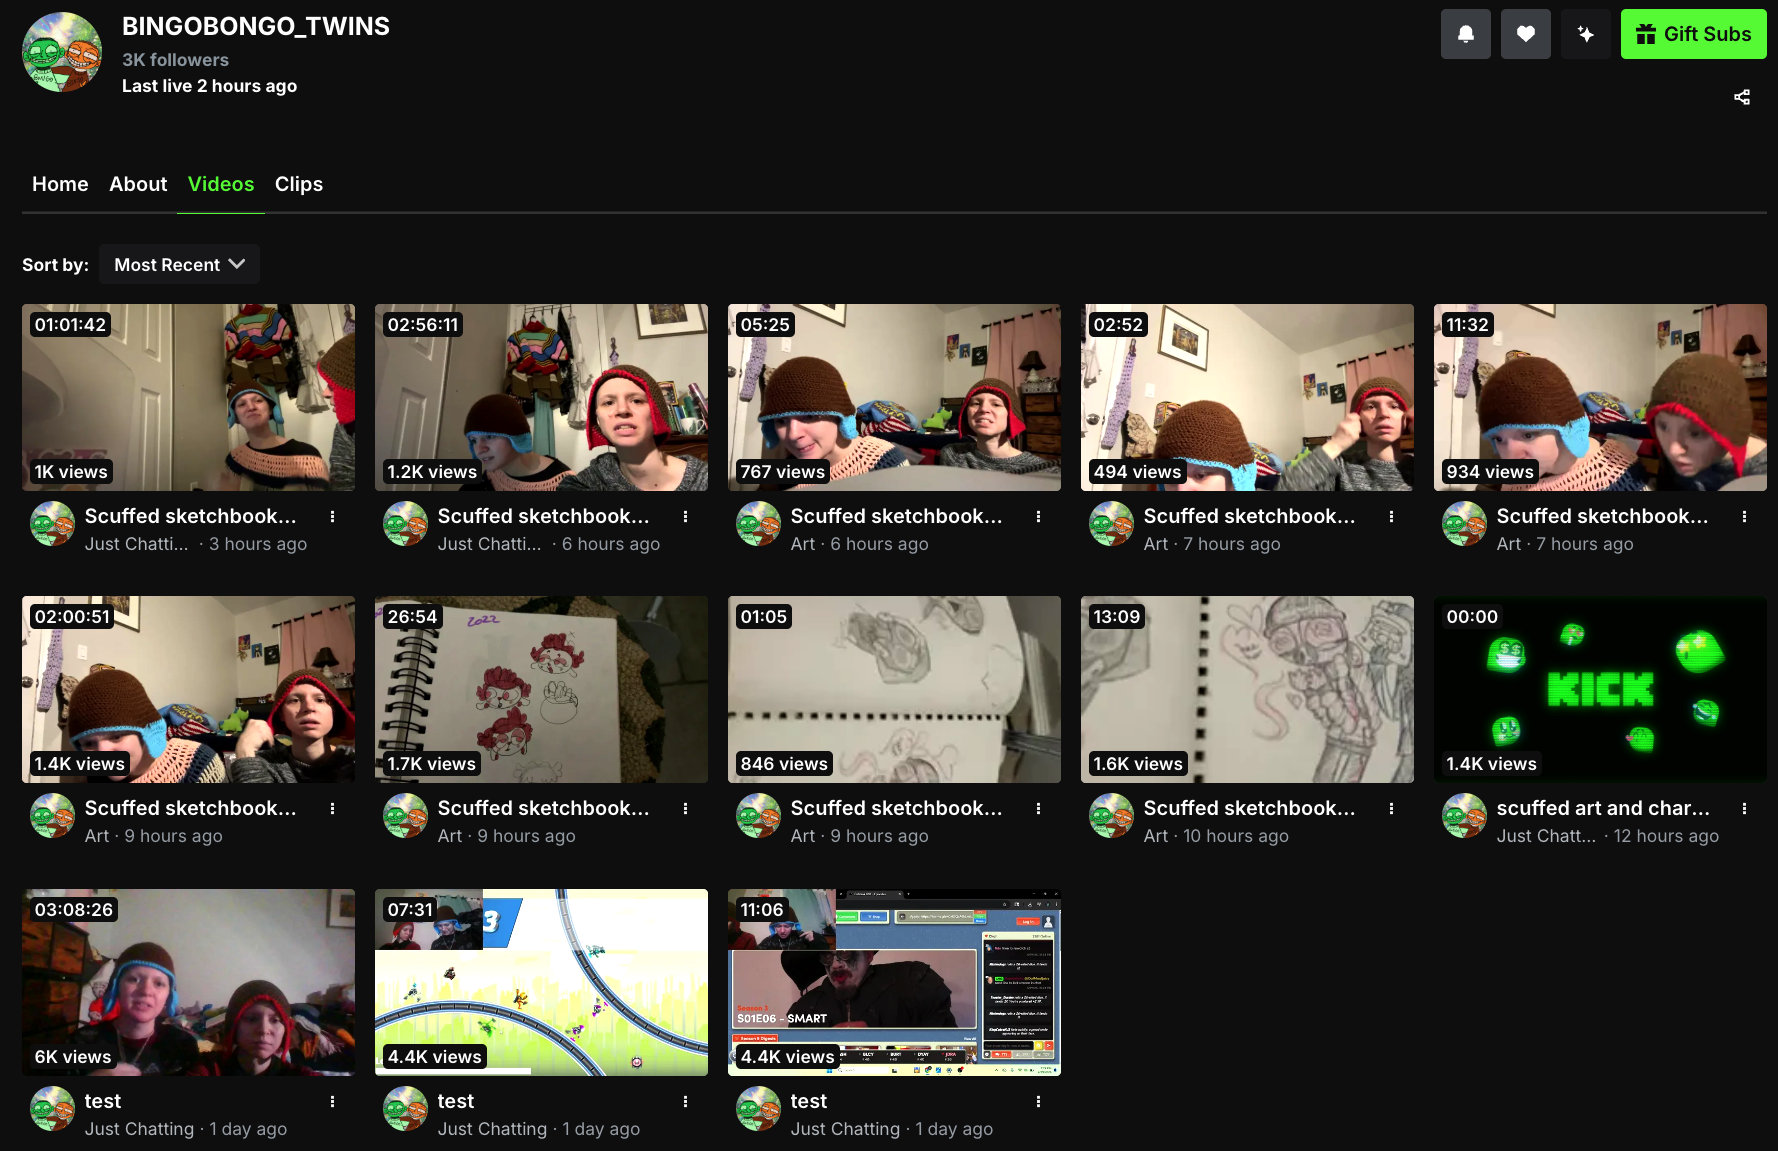
Task: Open the 02:52 video thumbnail
Action: (x=1247, y=397)
